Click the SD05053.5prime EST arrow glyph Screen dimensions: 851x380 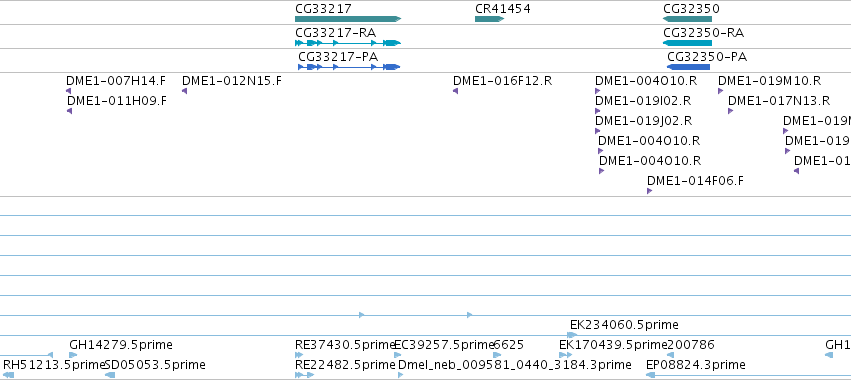pyautogui.click(x=110, y=375)
